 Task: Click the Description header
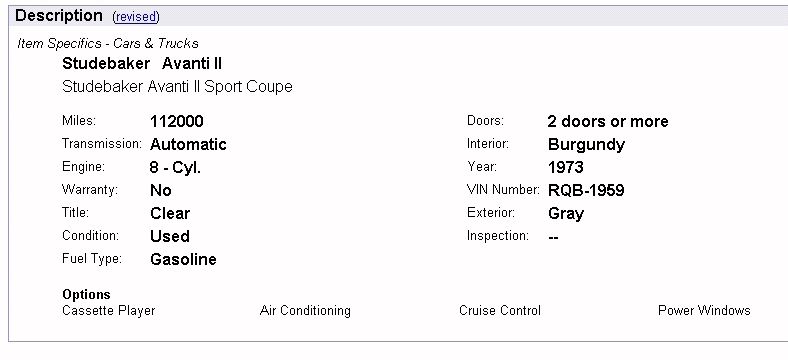(59, 16)
